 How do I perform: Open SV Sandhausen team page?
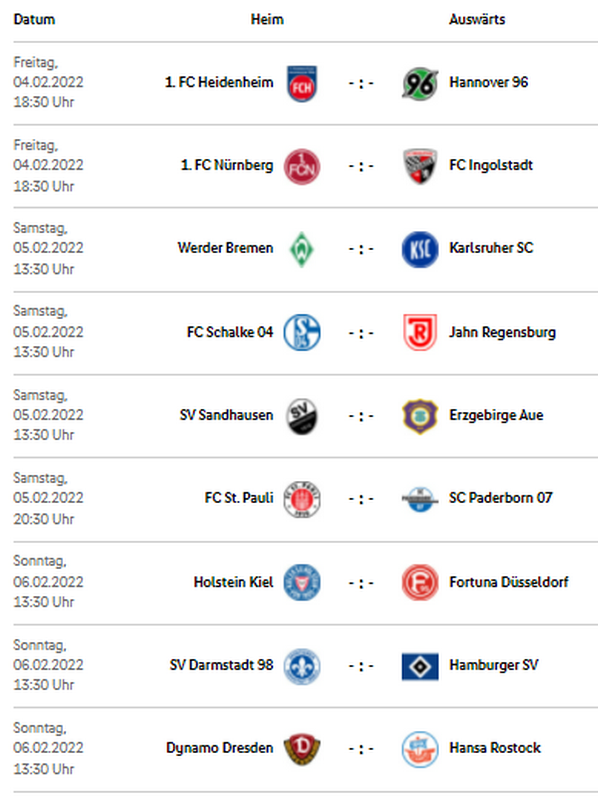click(x=227, y=415)
